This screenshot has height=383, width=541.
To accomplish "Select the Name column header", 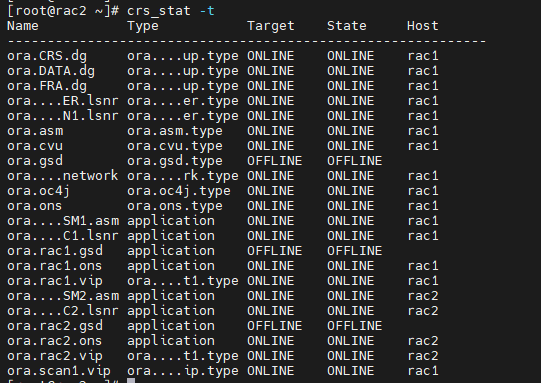I will [x=23, y=26].
